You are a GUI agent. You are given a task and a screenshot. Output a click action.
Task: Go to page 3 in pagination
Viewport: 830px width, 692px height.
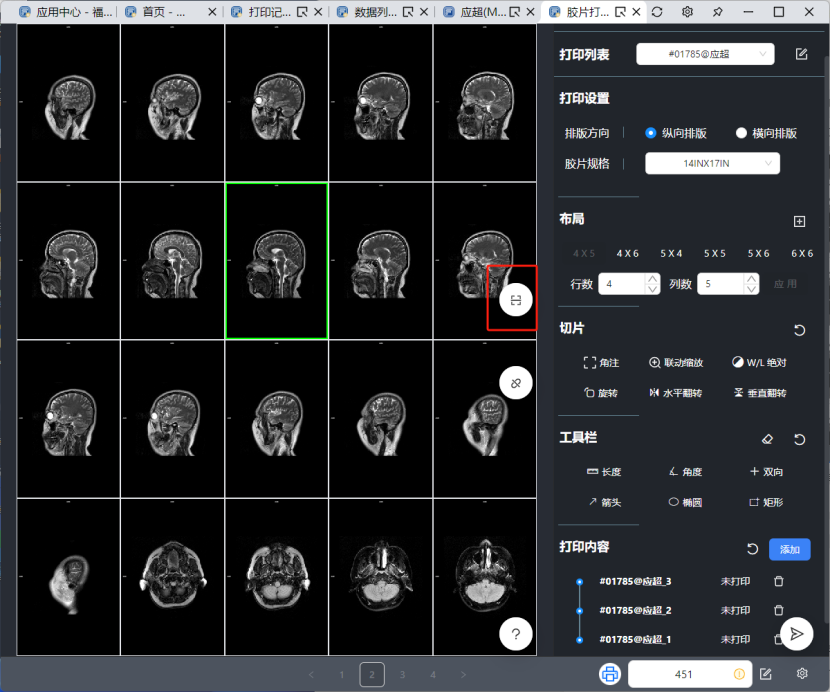(x=402, y=675)
